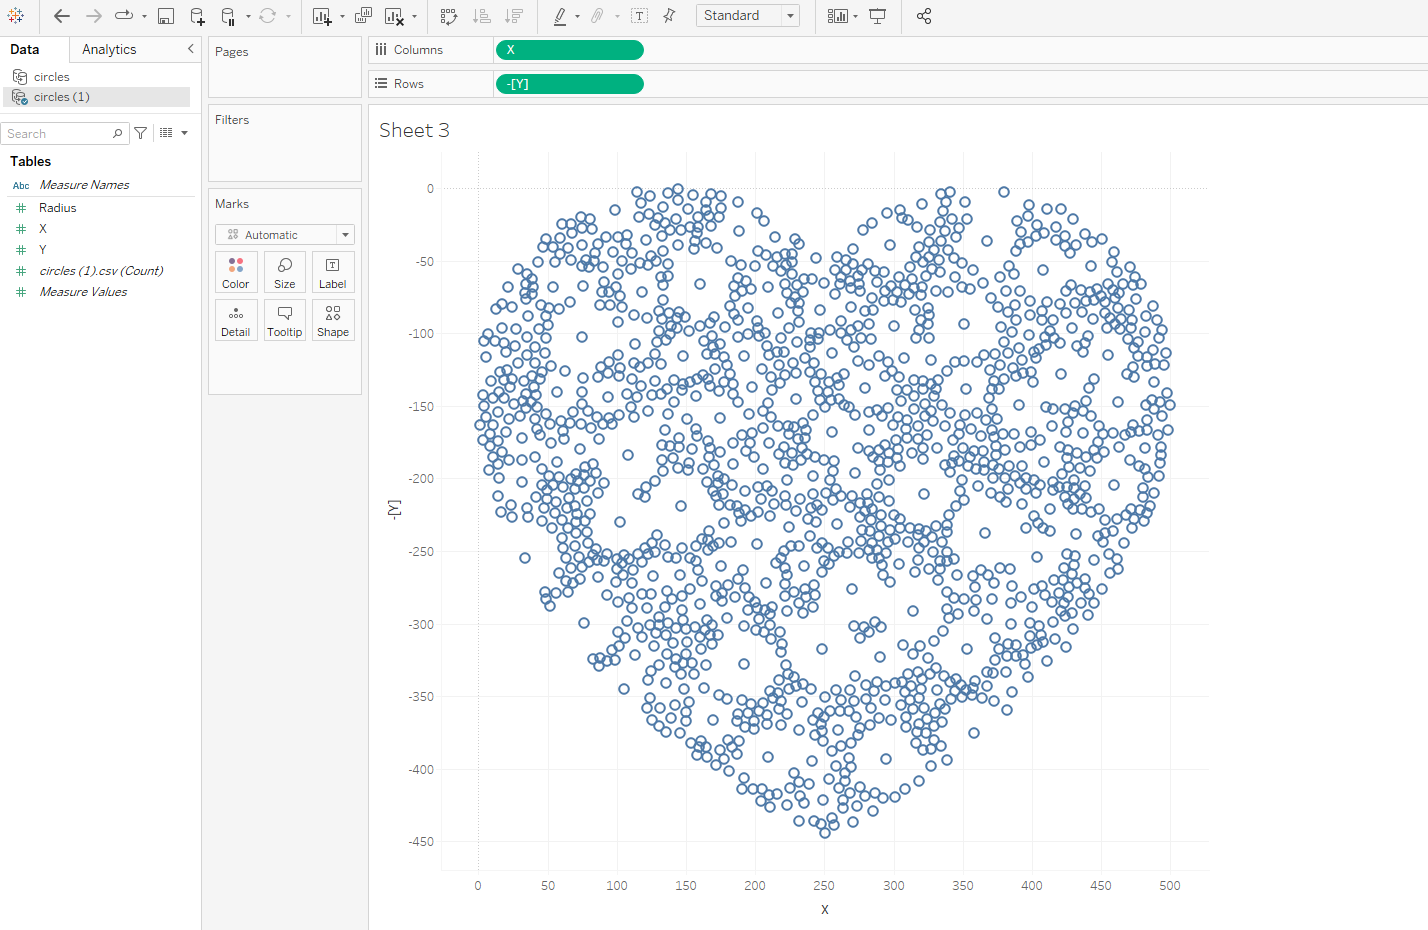Duplicate the current sheet

point(363,16)
